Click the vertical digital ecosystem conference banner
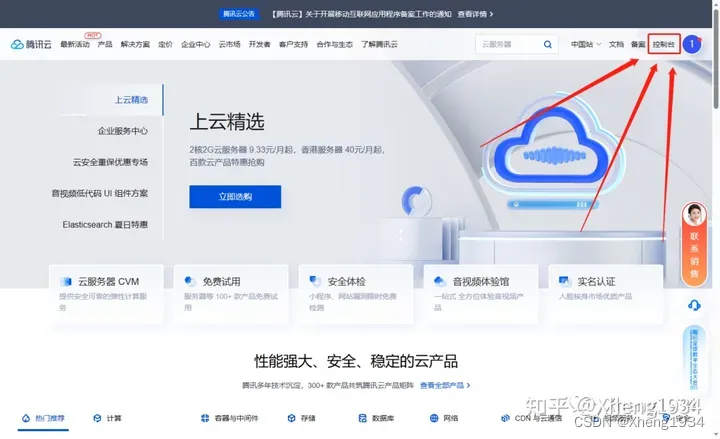This screenshot has width=720, height=439. 694,358
